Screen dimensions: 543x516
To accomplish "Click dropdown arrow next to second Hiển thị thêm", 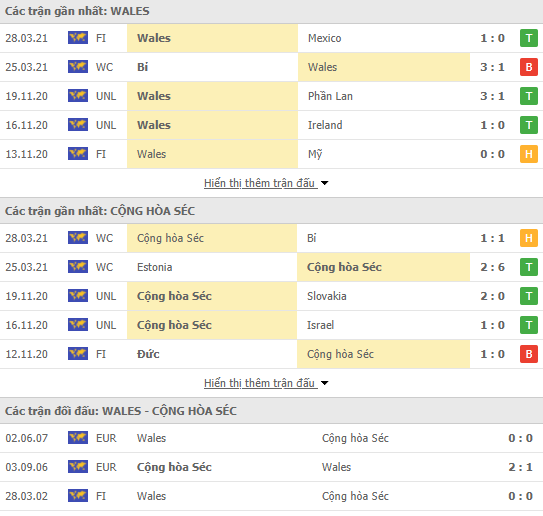I will [324, 383].
